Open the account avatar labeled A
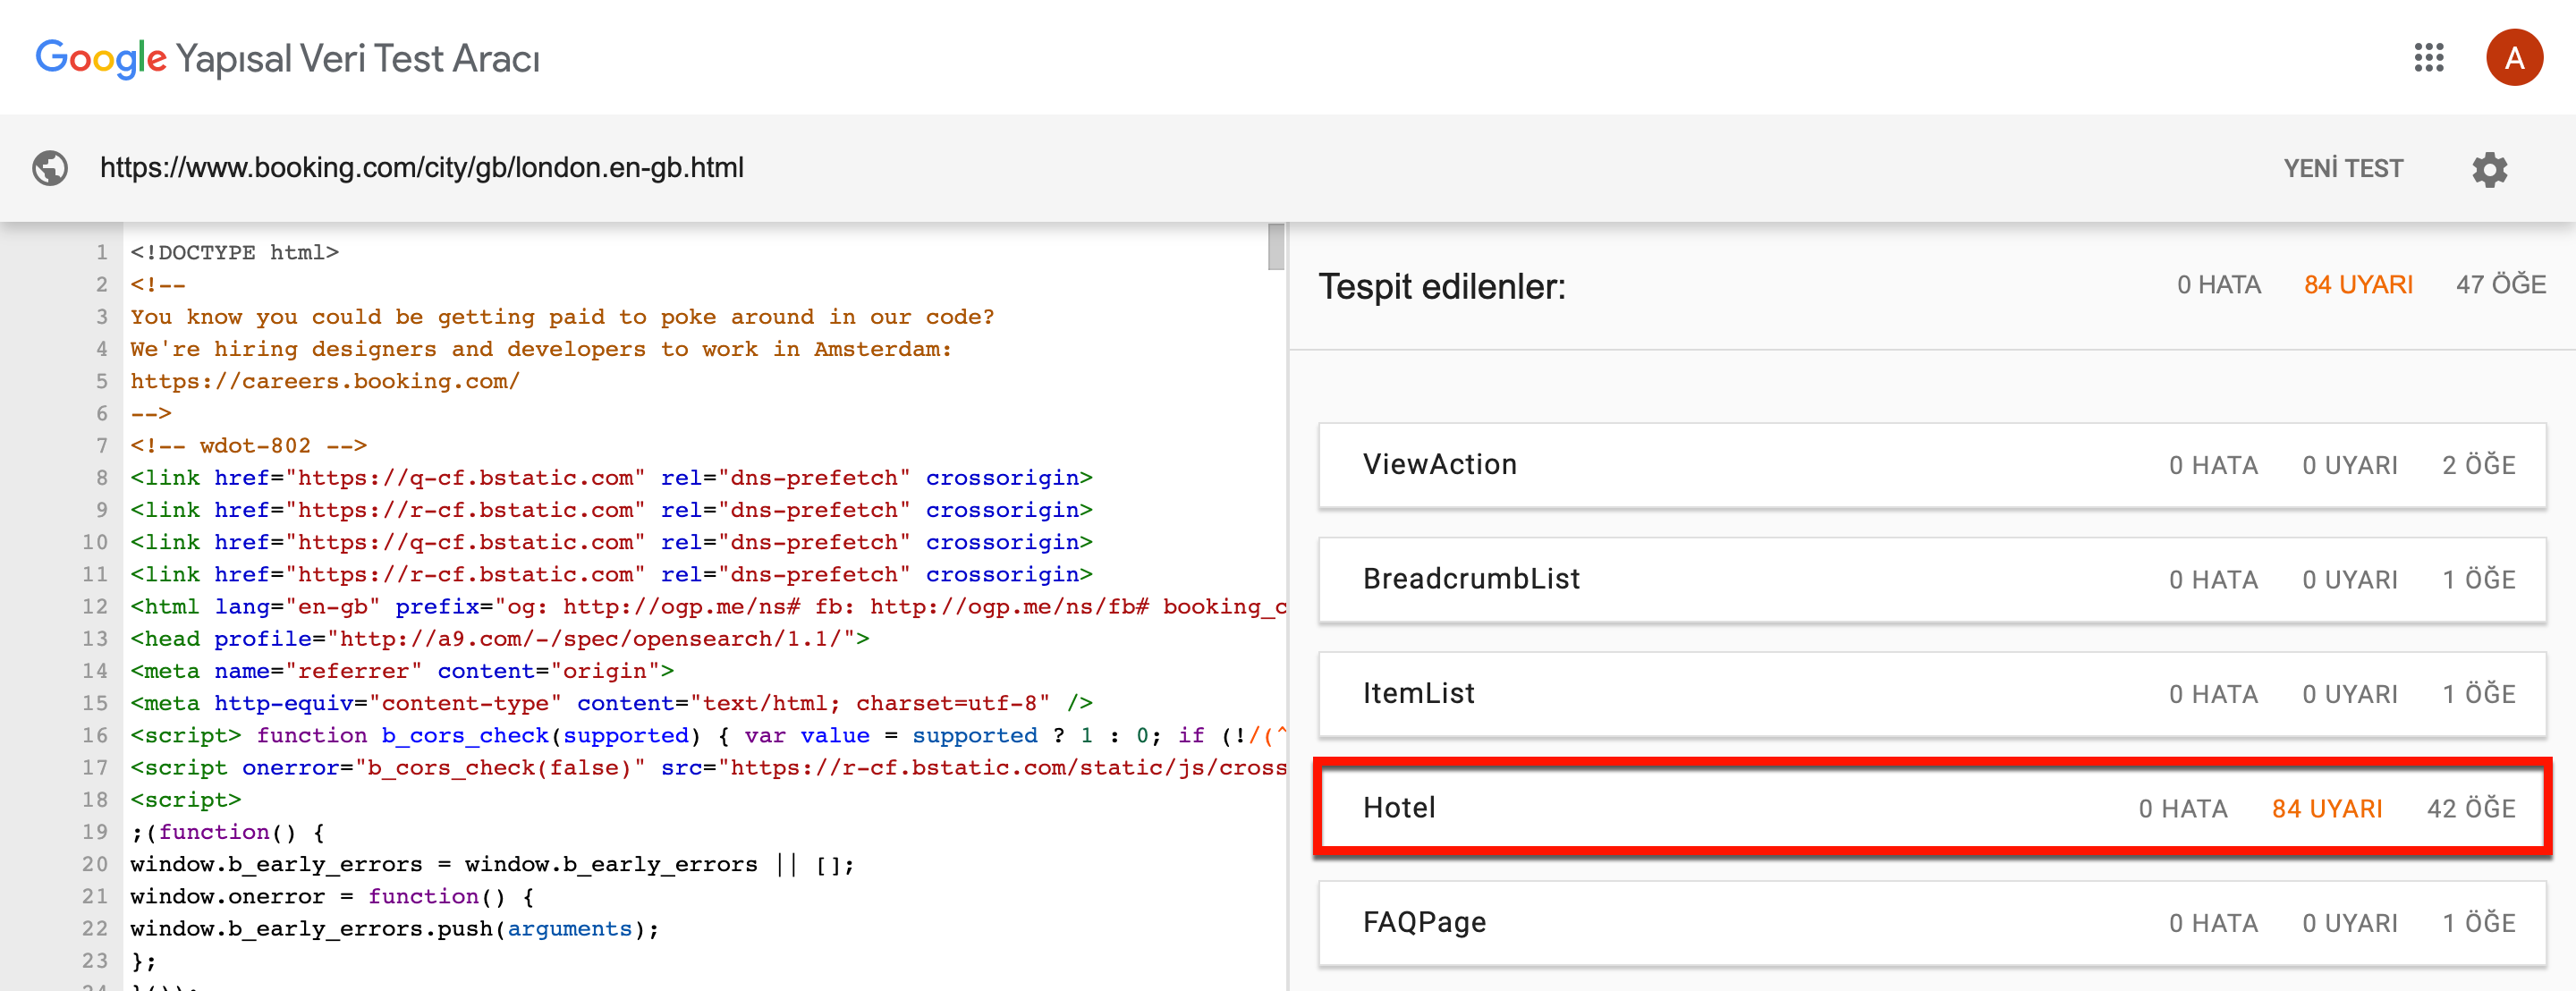Image resolution: width=2576 pixels, height=991 pixels. 2514,58
